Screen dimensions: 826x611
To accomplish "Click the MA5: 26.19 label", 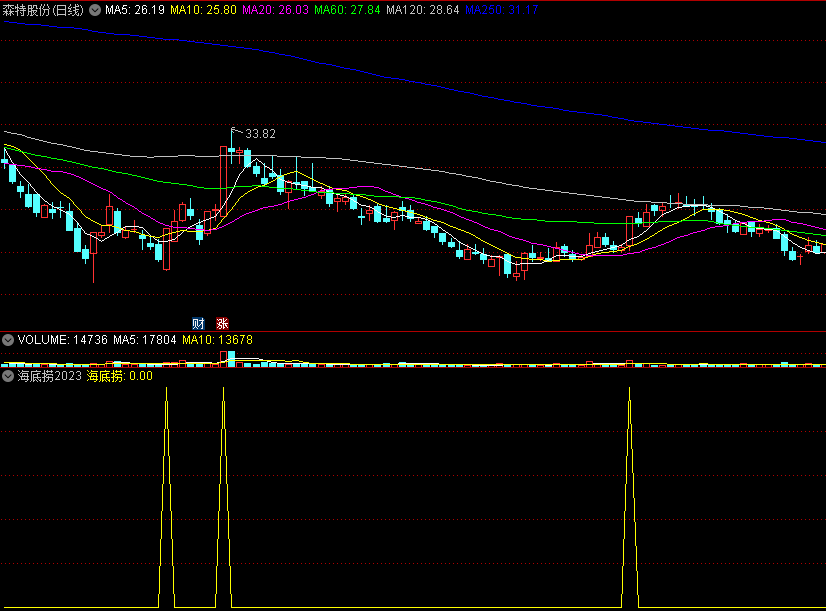I will (x=135, y=10).
